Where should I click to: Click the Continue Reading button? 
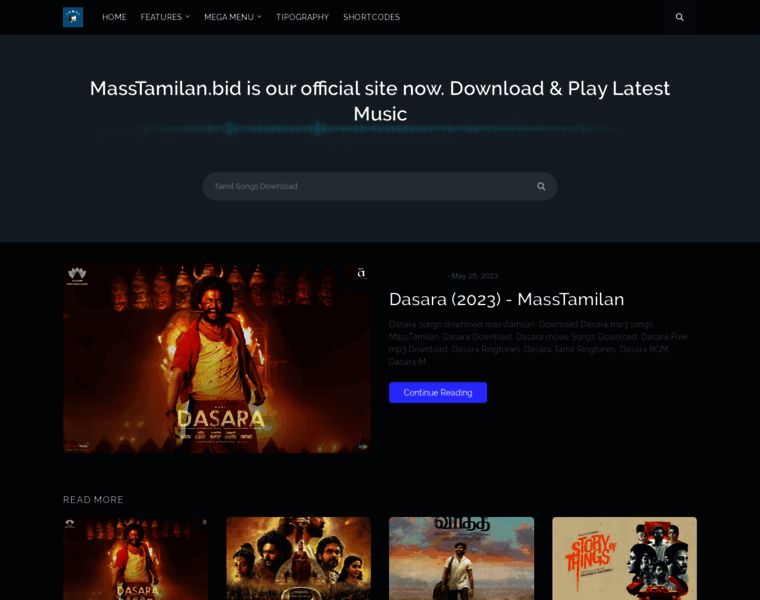coord(438,393)
